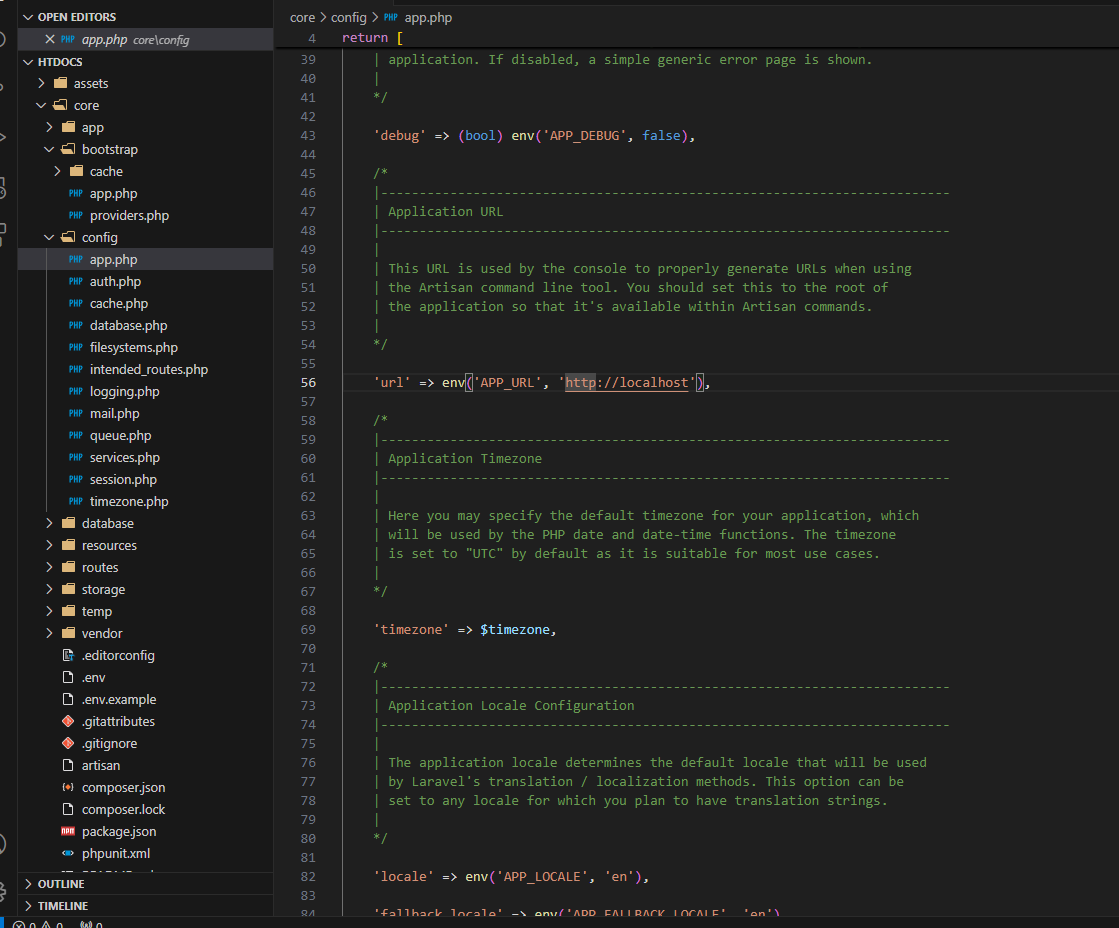Collapse the config folder chevron
1119x928 pixels.
click(x=49, y=237)
